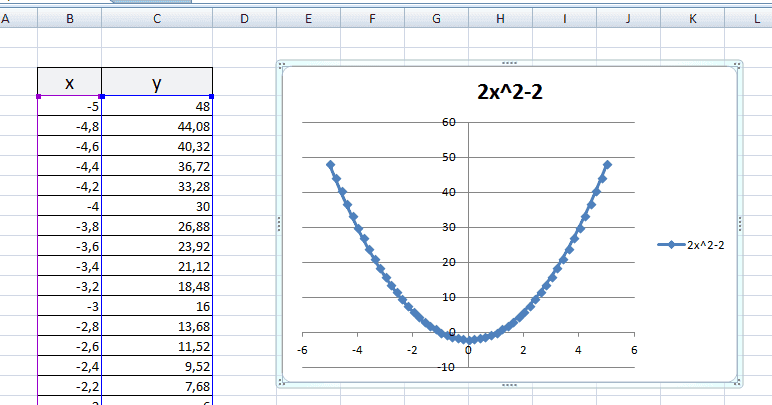Click the header cell labeled x
The width and height of the screenshot is (772, 405).
(x=69, y=83)
